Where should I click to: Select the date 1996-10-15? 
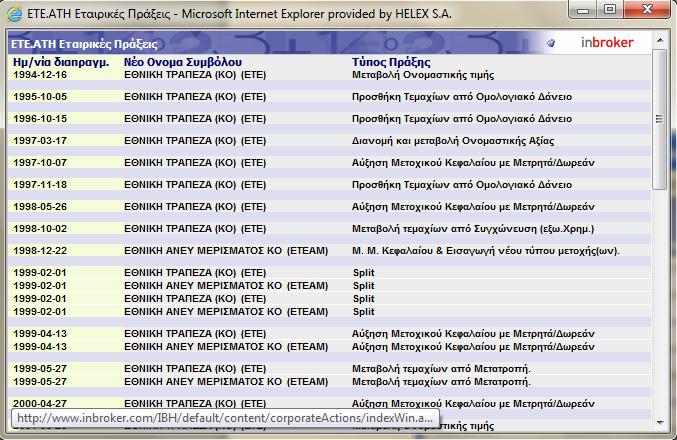tap(40, 119)
